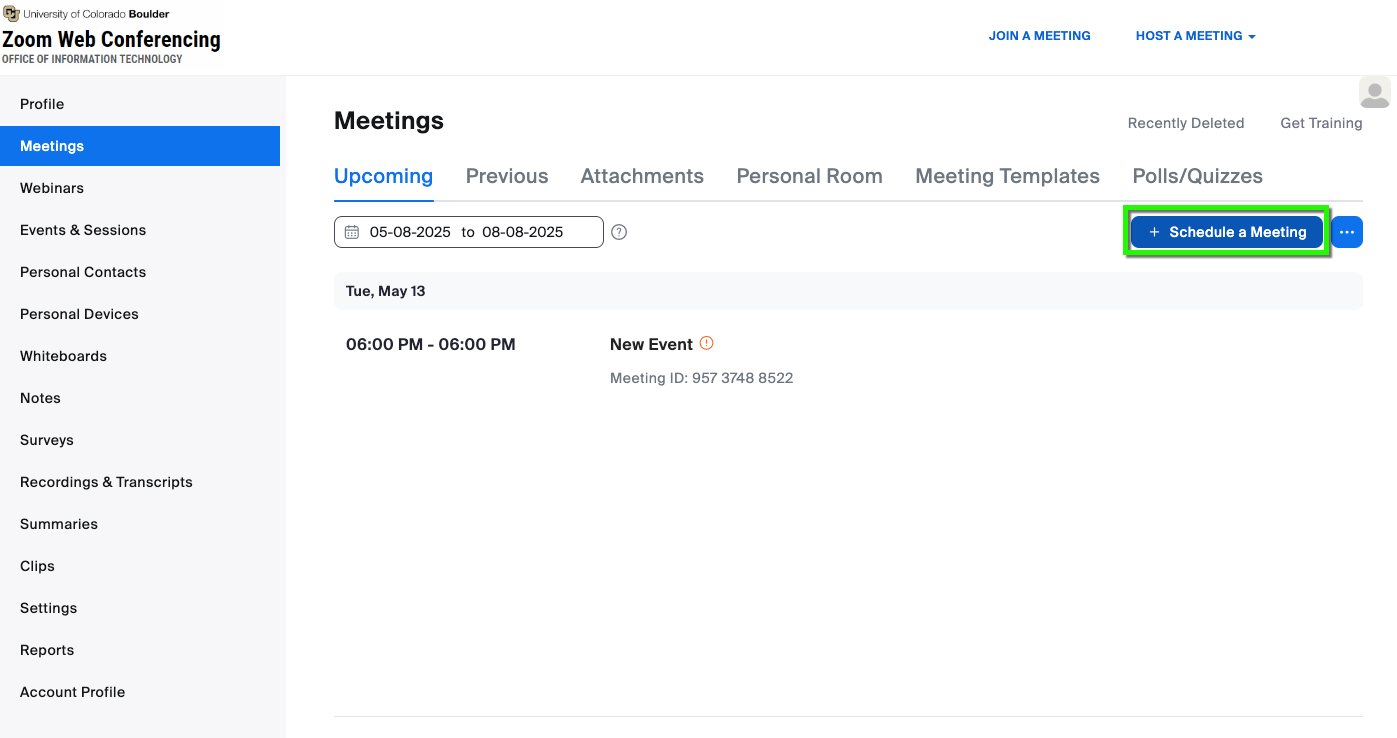Screen dimensions: 1397x738
Task: Click the orange warning icon beside New Event
Action: (707, 343)
